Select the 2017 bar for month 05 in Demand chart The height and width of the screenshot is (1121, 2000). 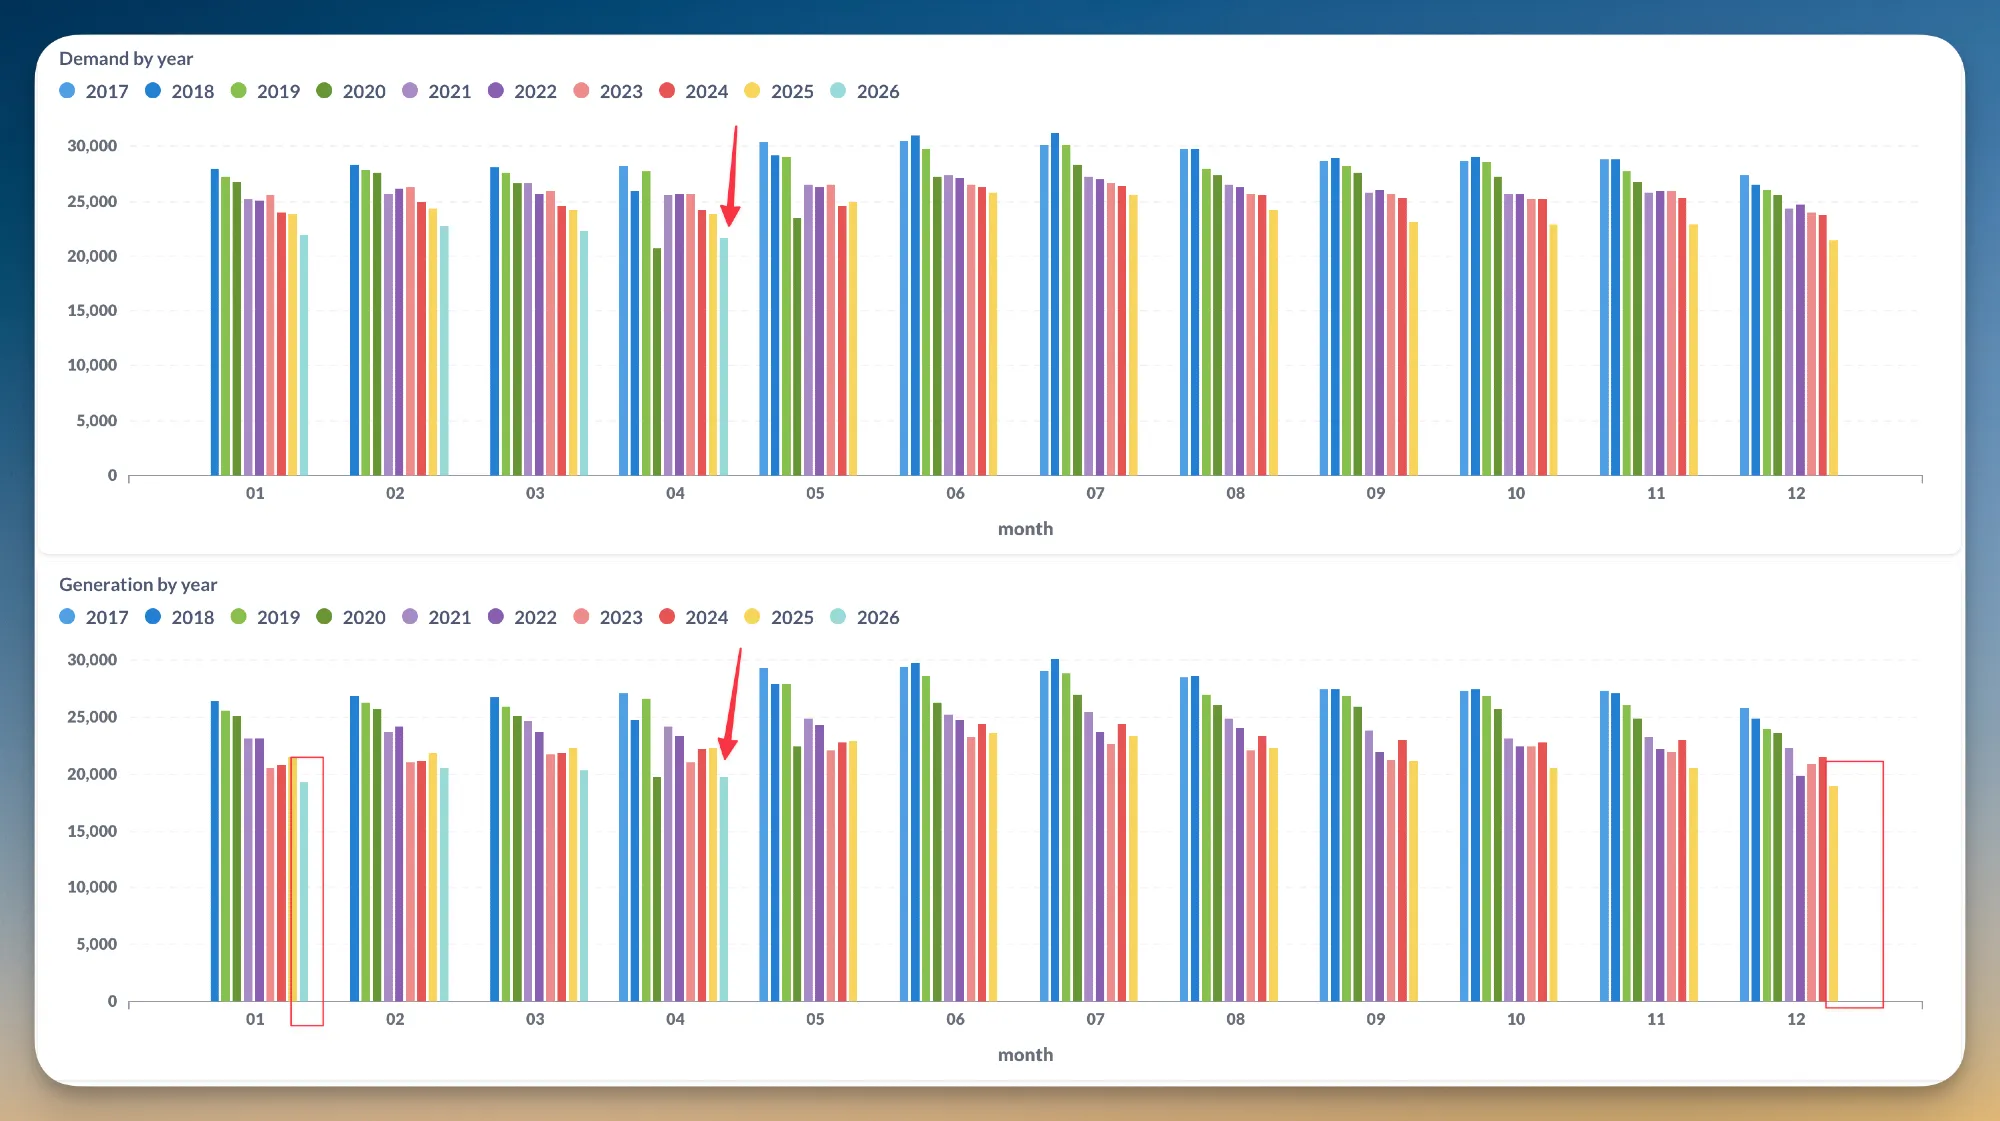(764, 309)
